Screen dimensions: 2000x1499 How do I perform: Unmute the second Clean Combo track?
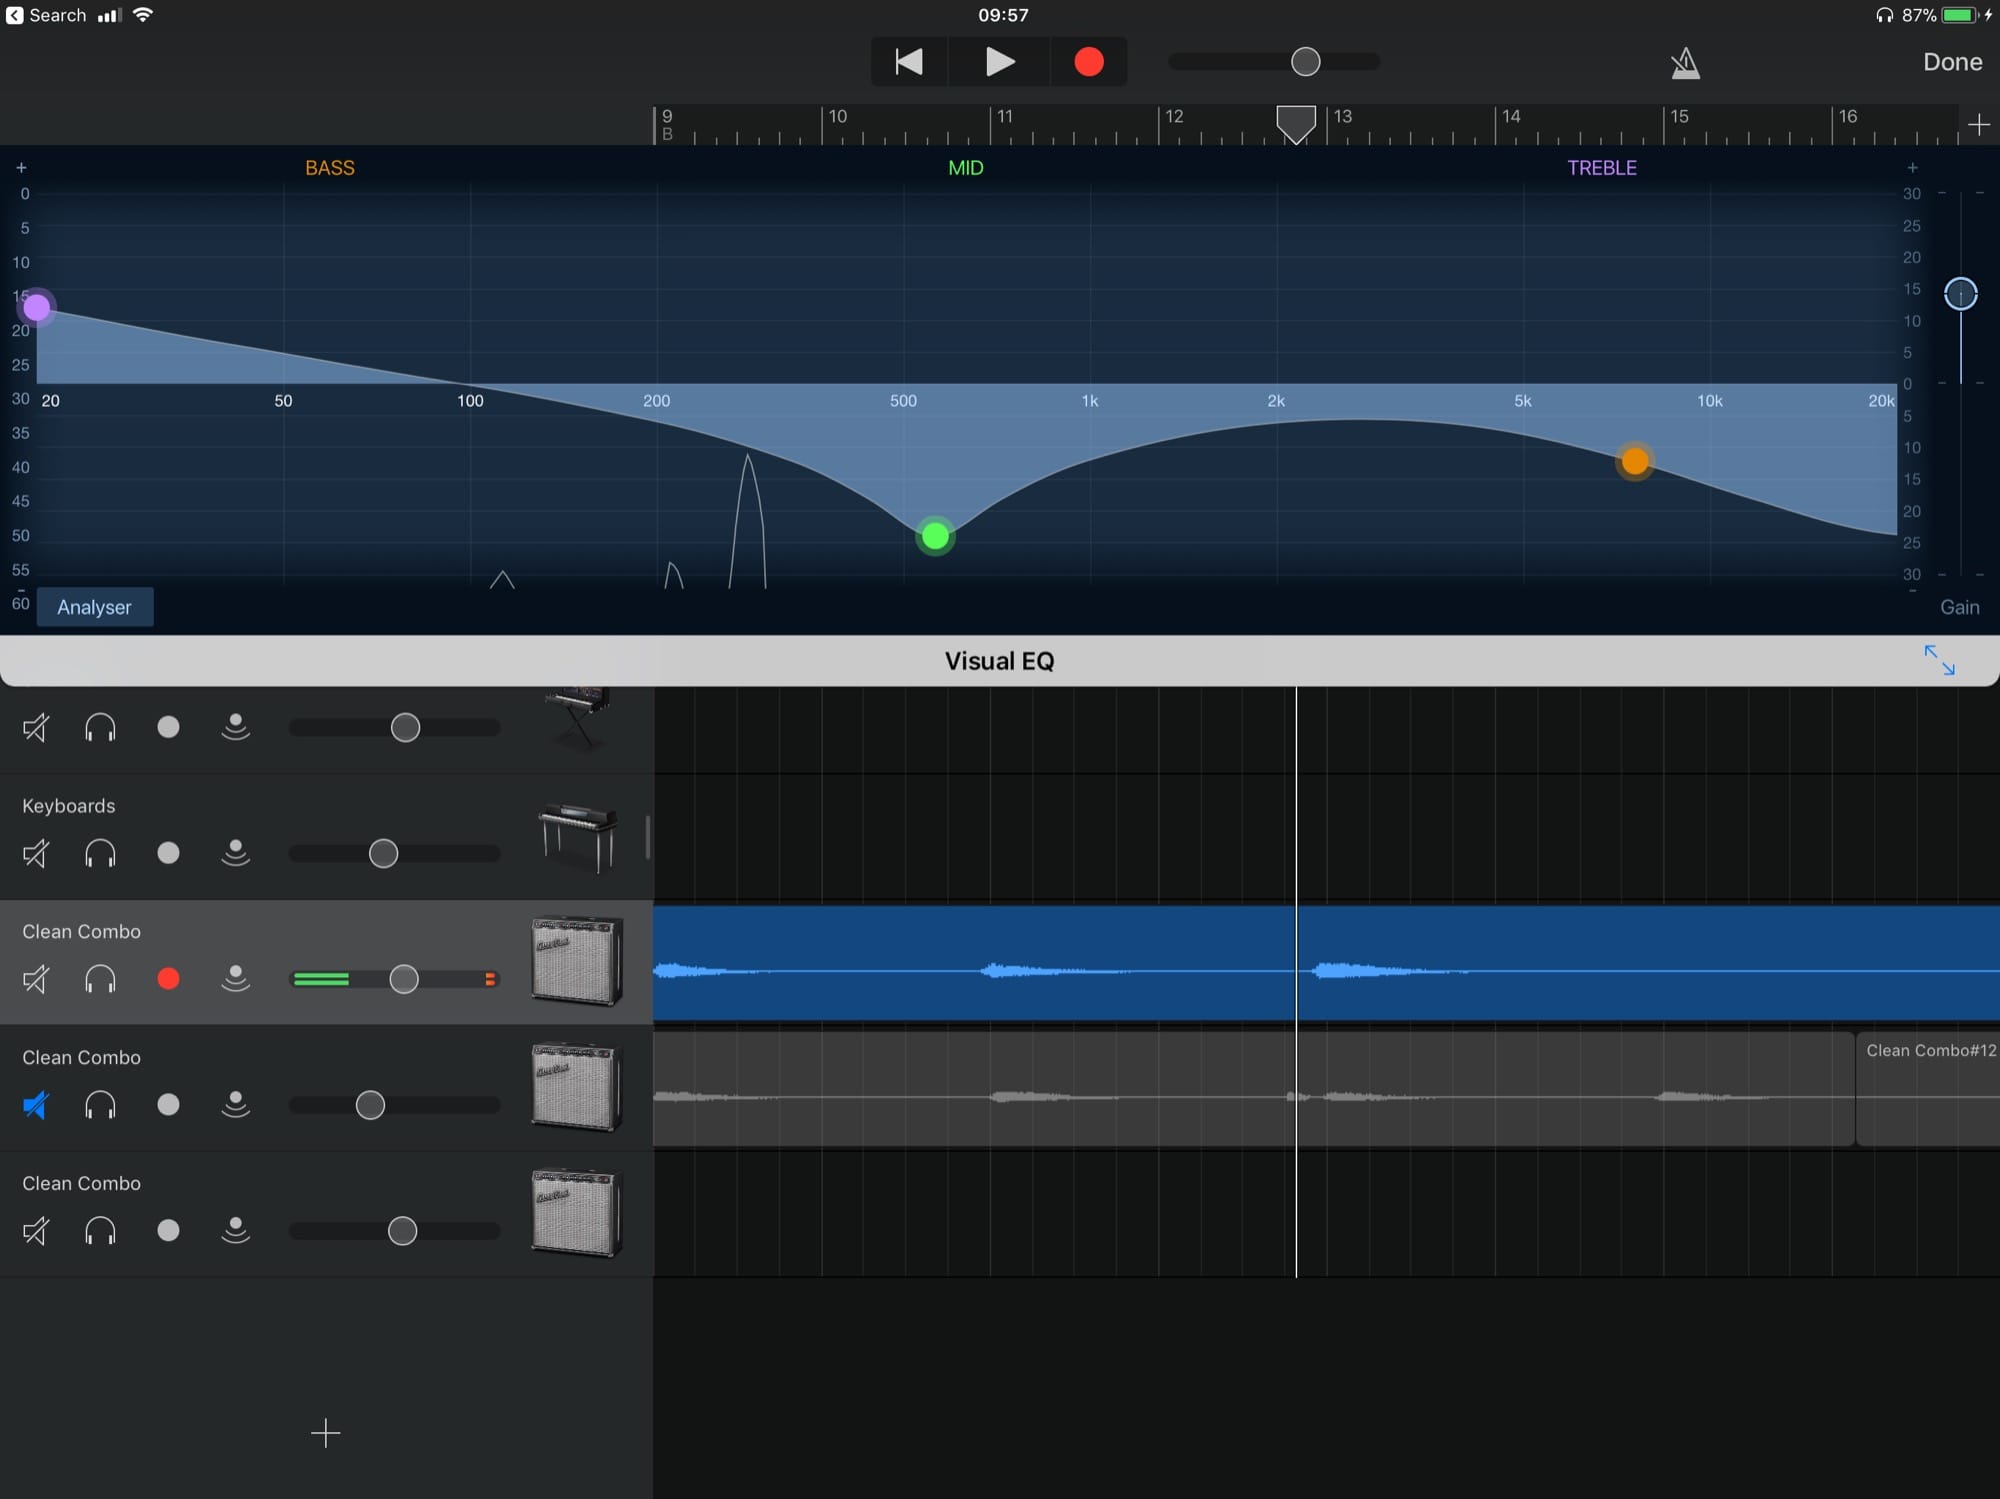[x=36, y=1105]
